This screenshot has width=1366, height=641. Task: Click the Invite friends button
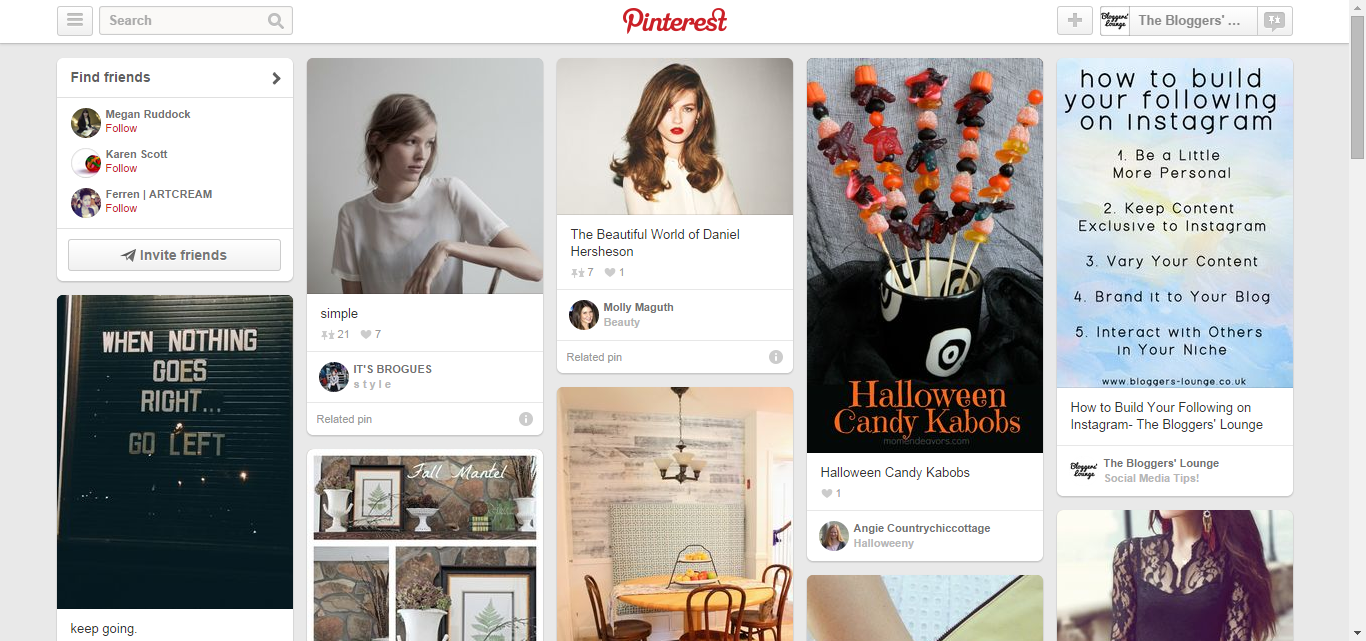tap(174, 255)
